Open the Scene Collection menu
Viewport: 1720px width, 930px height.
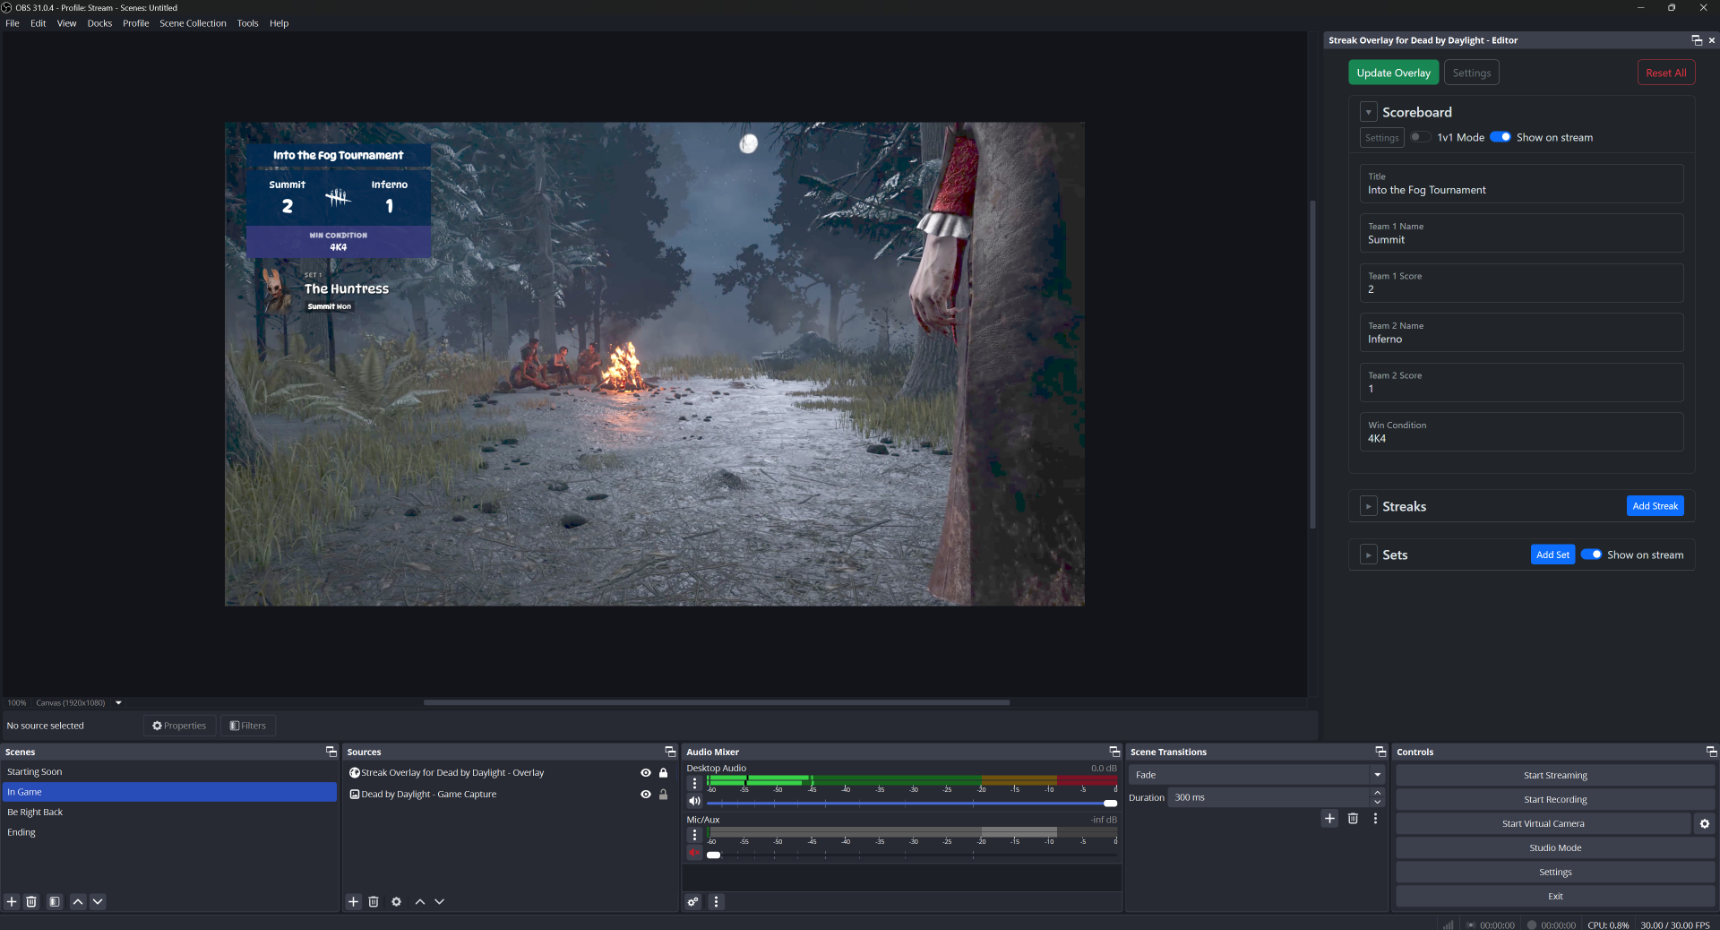(x=192, y=23)
